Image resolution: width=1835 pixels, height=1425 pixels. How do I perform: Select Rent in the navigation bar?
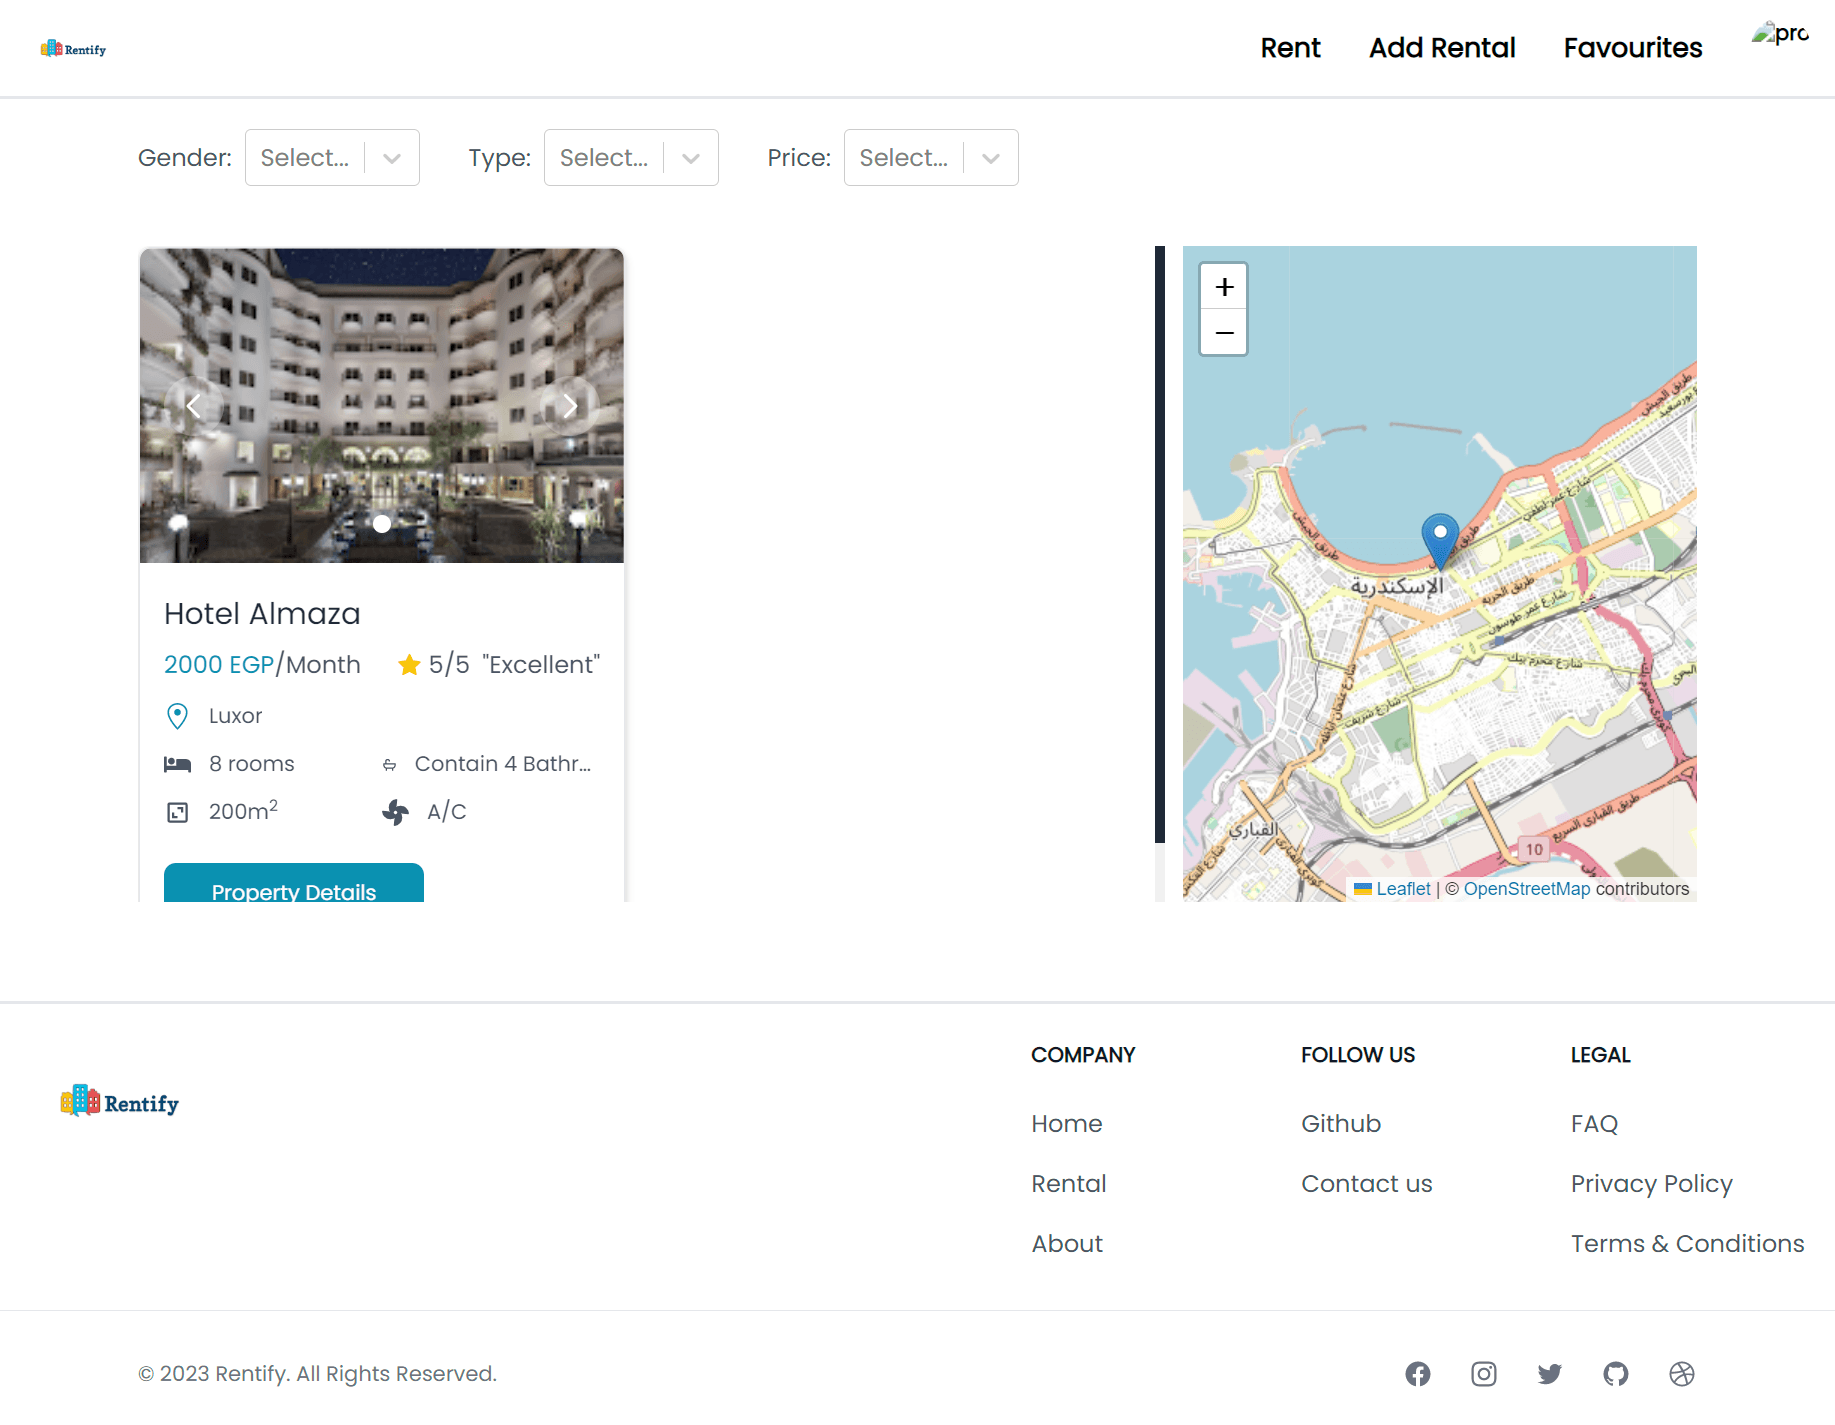click(x=1290, y=47)
